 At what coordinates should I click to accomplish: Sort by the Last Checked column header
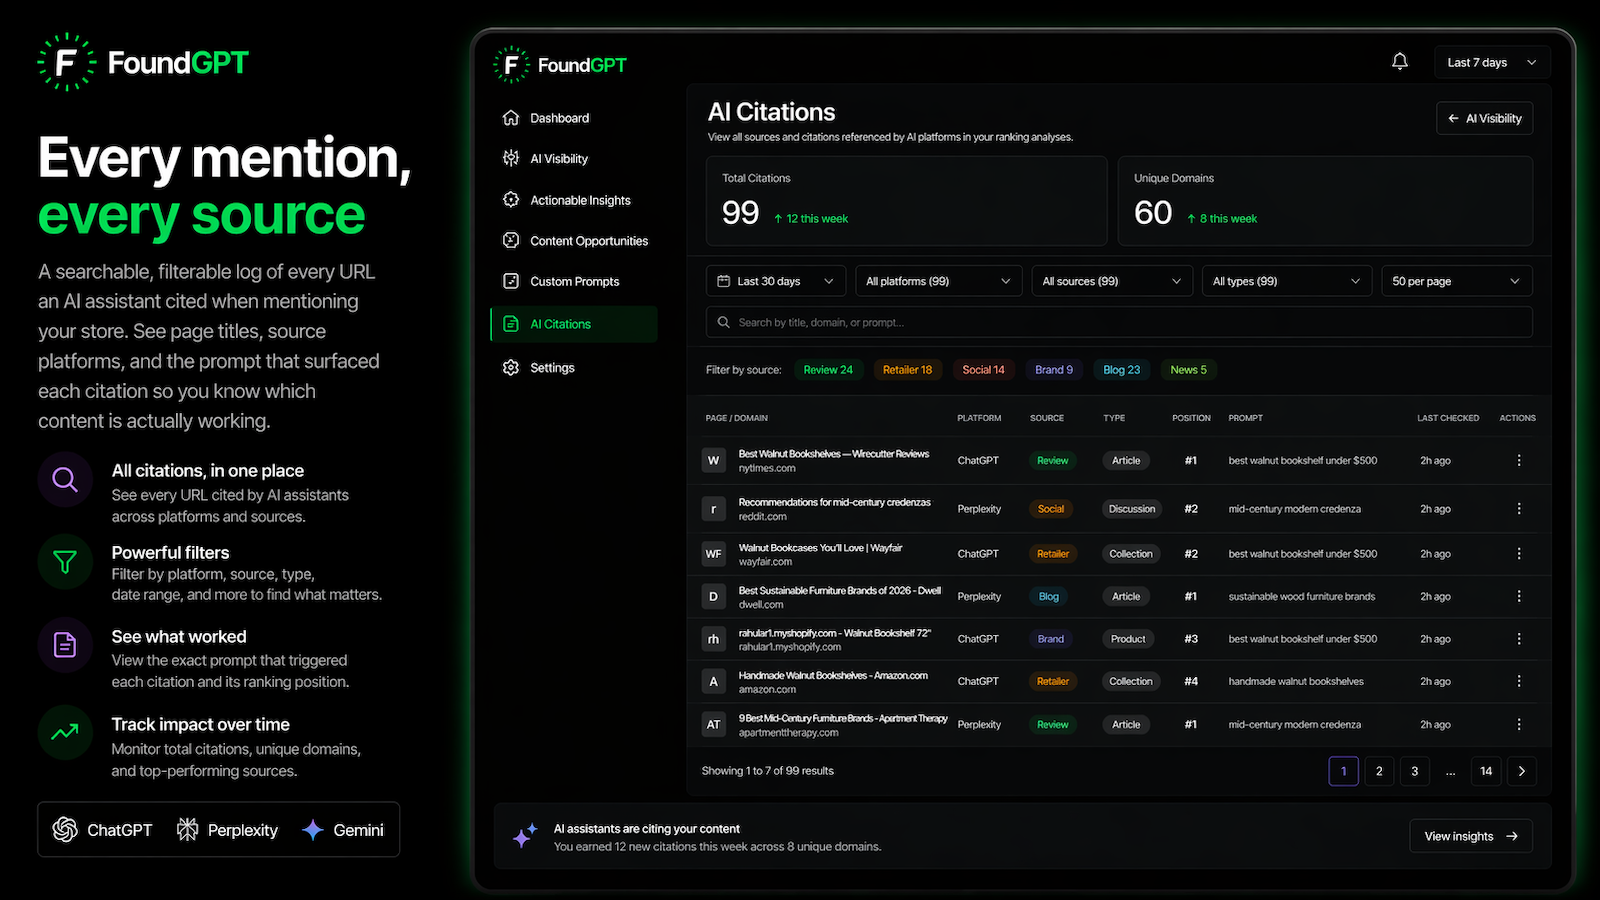coord(1447,418)
